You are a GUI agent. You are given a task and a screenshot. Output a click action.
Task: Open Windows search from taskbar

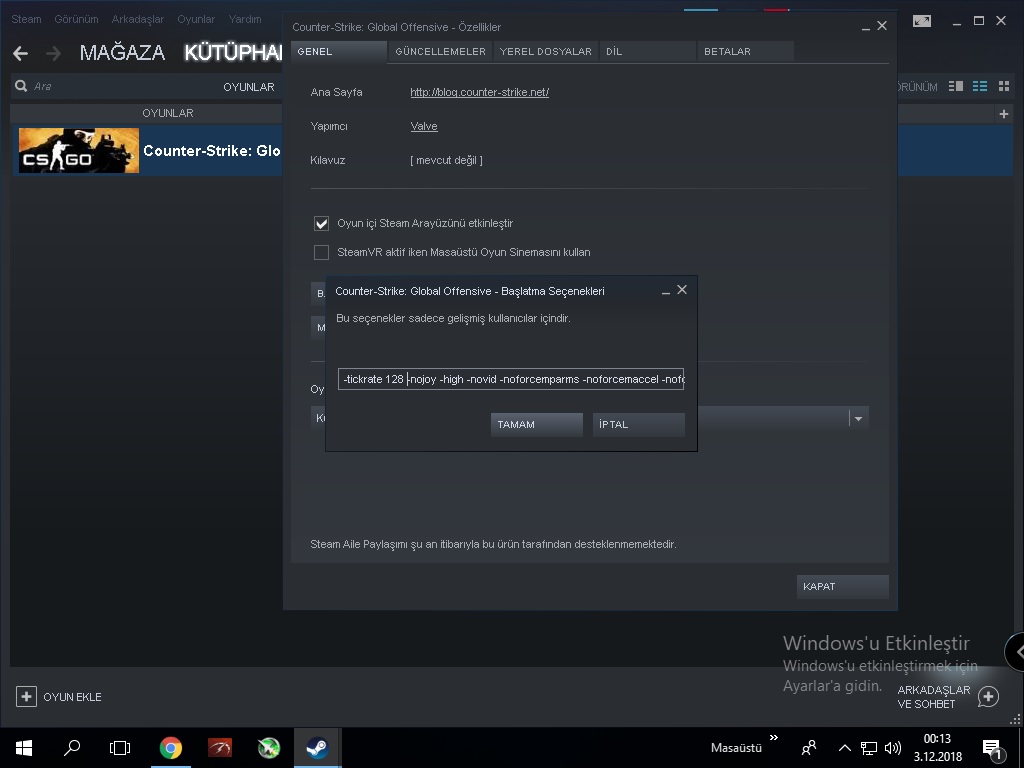[x=72, y=748]
